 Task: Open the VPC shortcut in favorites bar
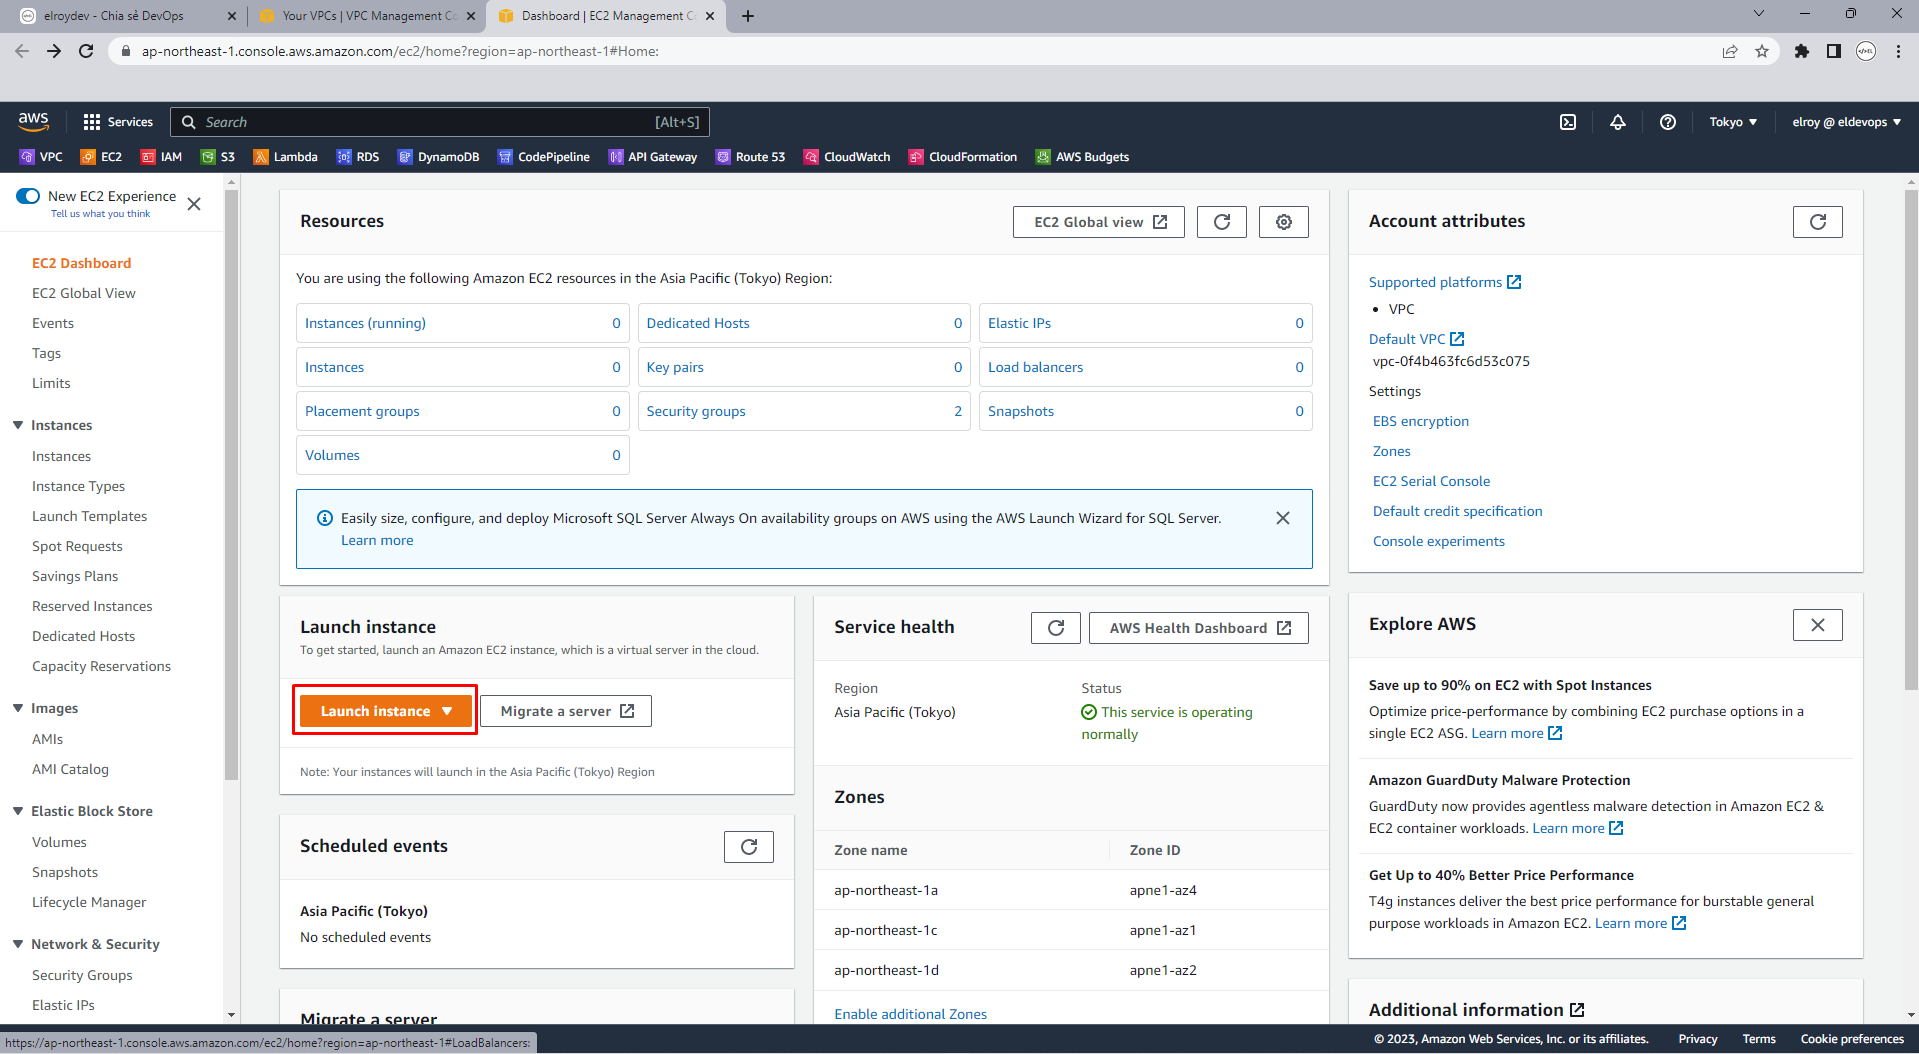pyautogui.click(x=41, y=157)
